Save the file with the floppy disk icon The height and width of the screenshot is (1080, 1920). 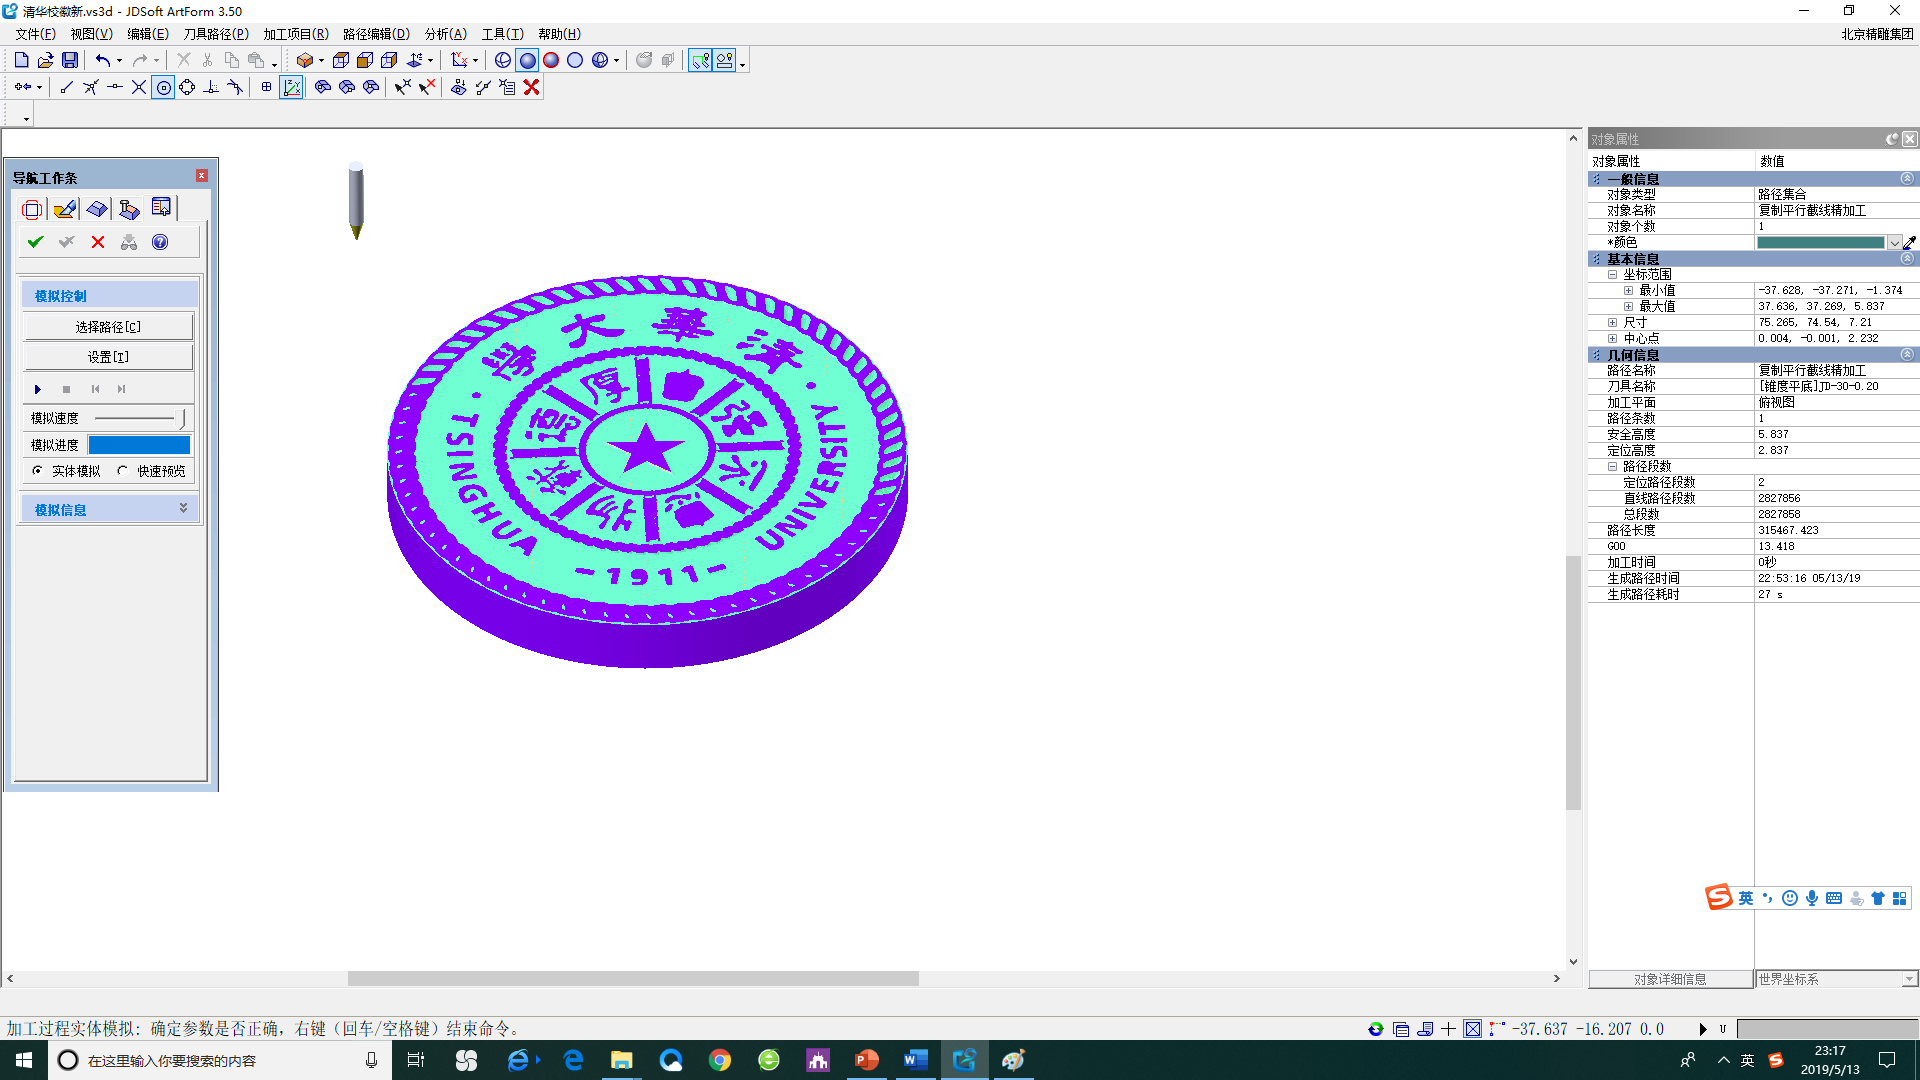coord(70,60)
